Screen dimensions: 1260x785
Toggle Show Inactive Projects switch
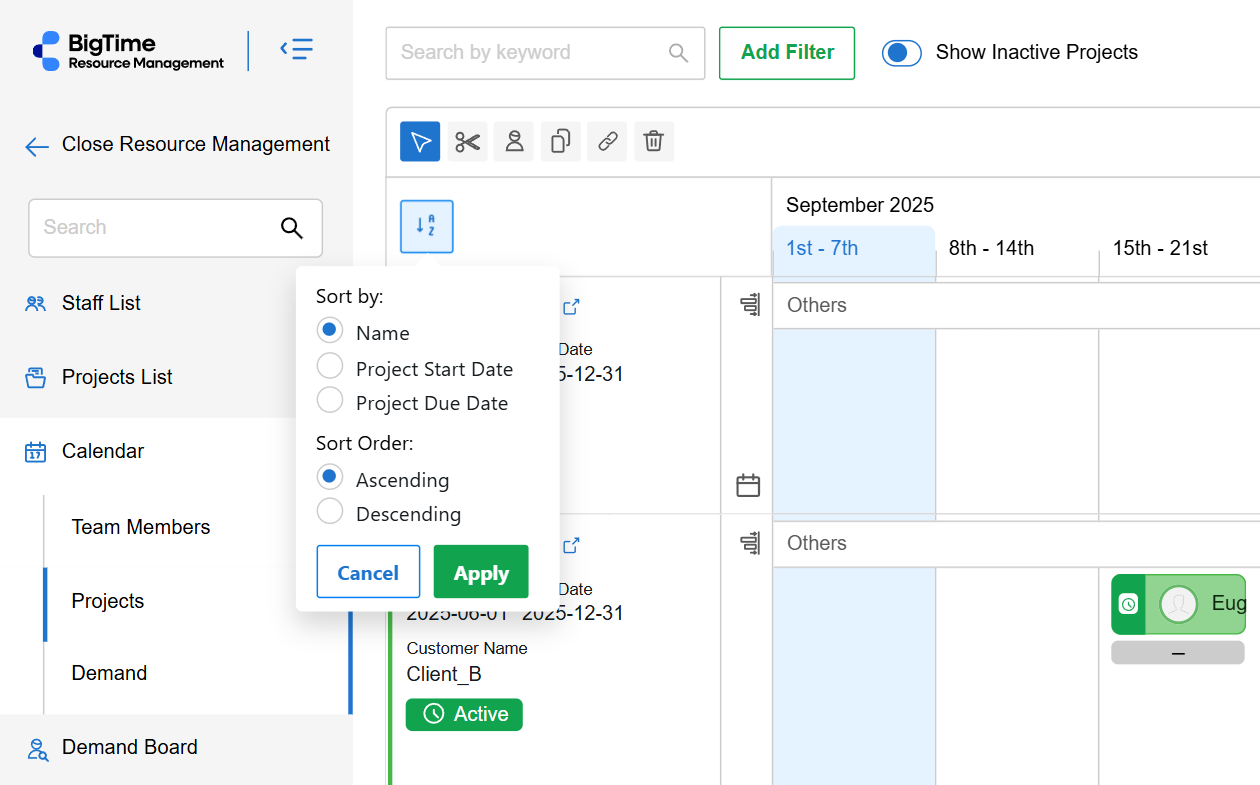(901, 53)
